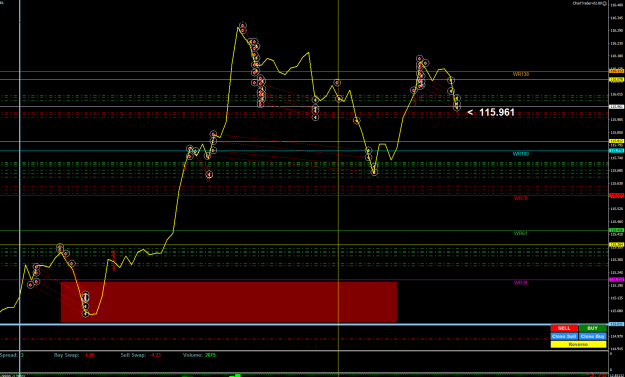Click the Volume value readout
The height and width of the screenshot is (377, 625).
[x=210, y=355]
